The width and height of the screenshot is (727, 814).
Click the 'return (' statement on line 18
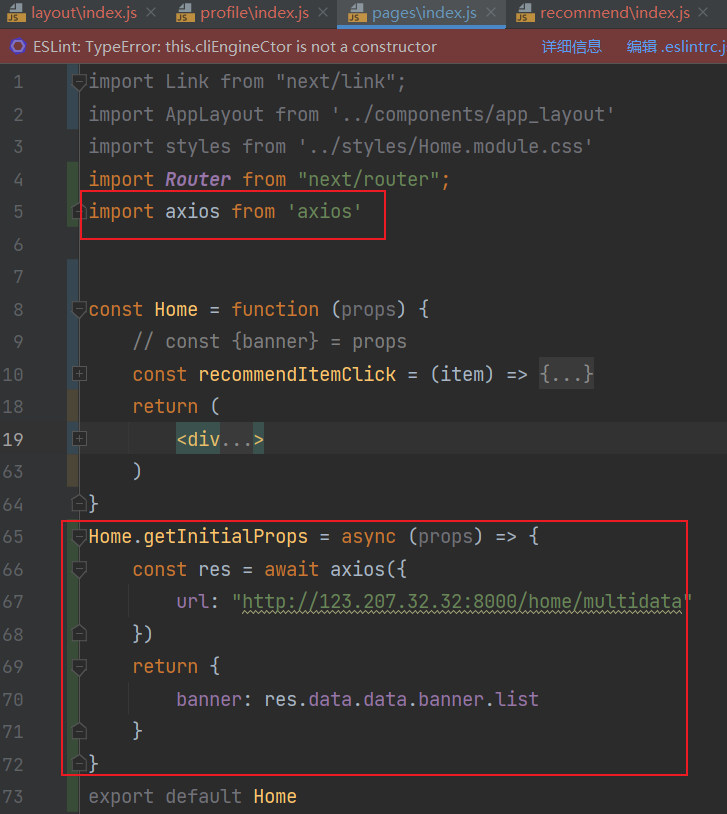click(176, 406)
